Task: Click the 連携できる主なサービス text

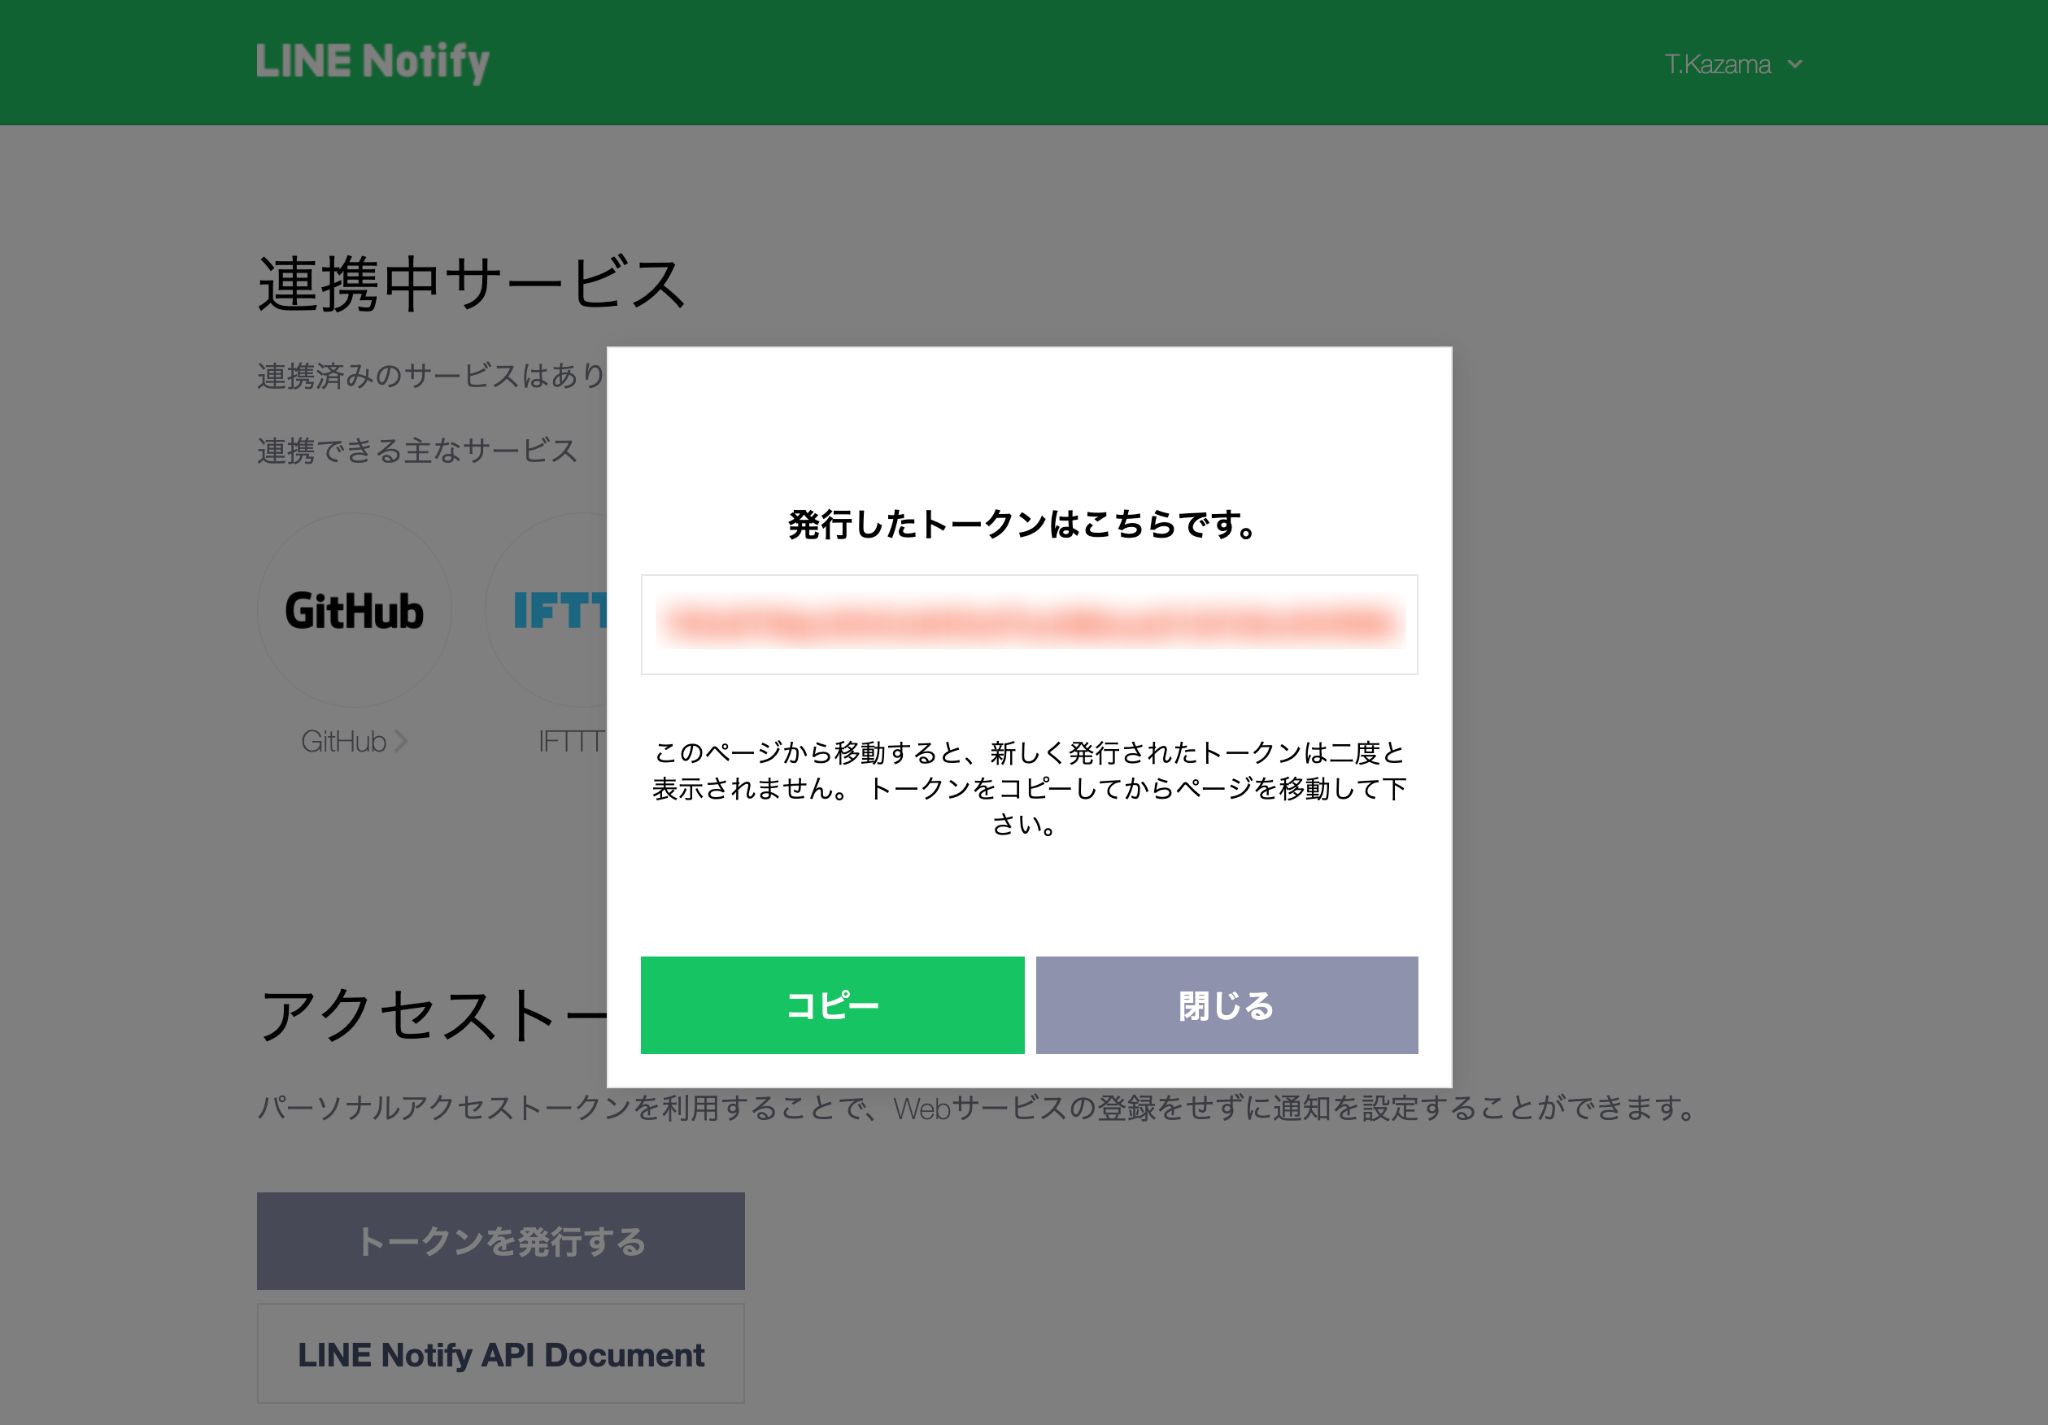Action: coord(417,451)
